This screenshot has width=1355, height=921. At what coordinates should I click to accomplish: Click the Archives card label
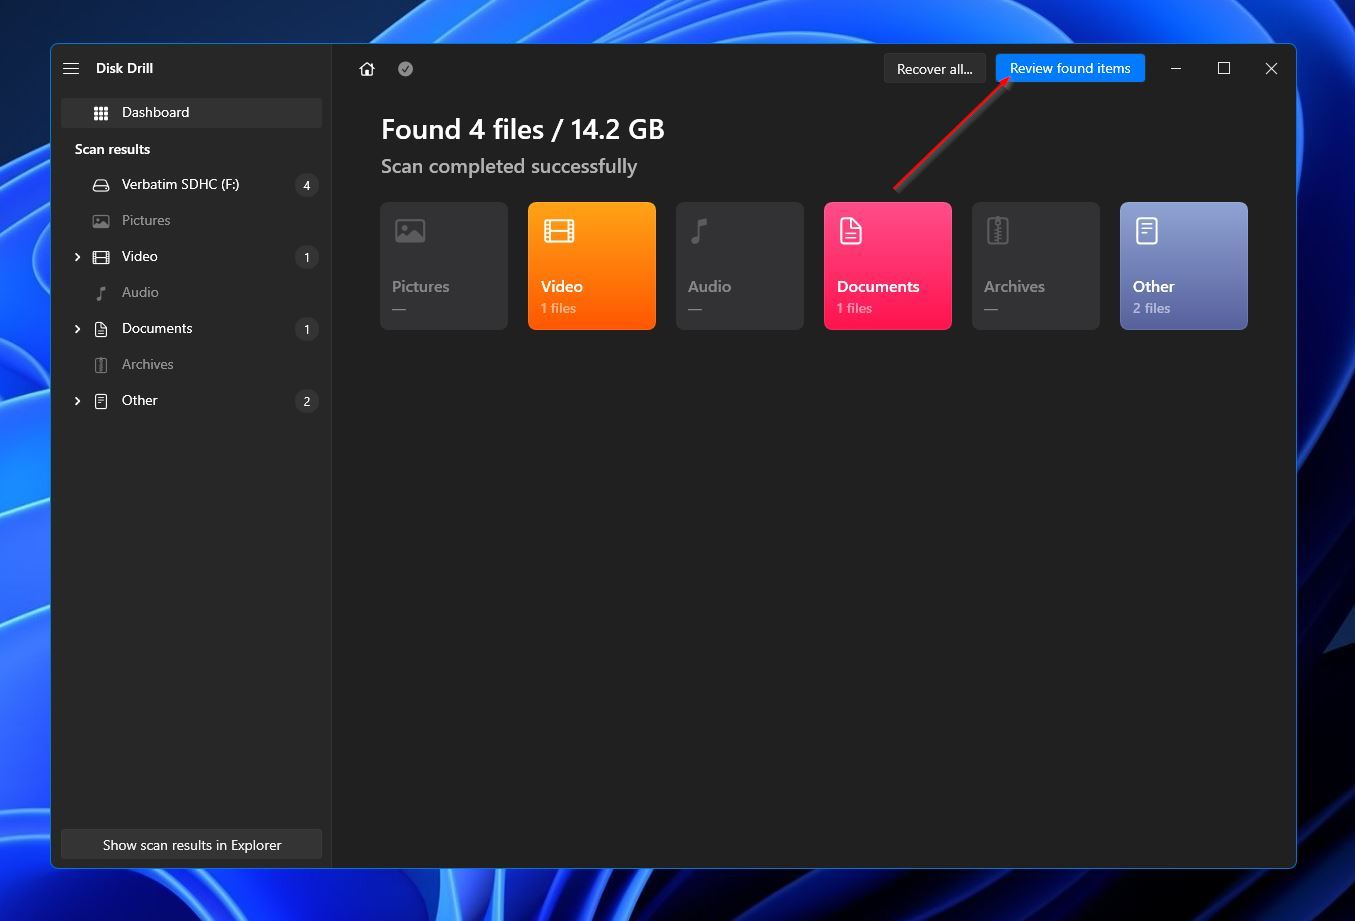pos(1014,287)
